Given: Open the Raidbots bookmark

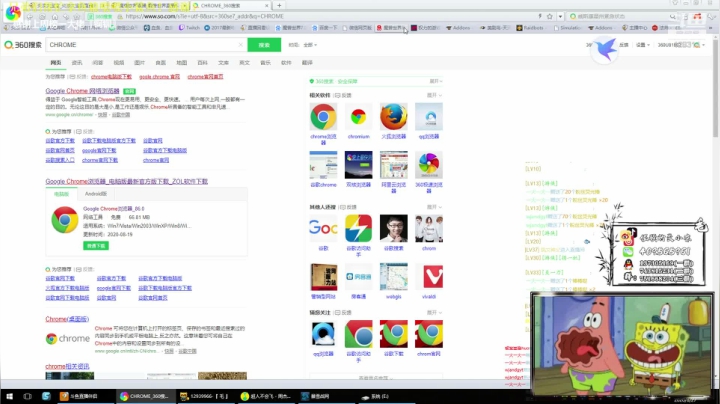Looking at the screenshot, I should 530,28.
